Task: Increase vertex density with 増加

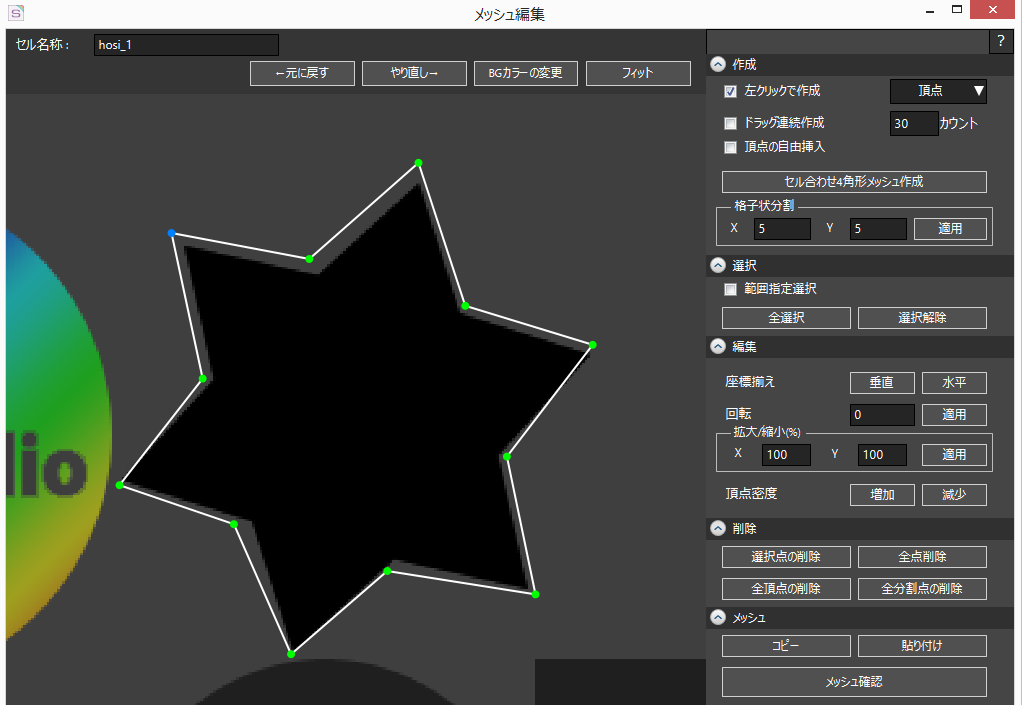Action: click(882, 495)
